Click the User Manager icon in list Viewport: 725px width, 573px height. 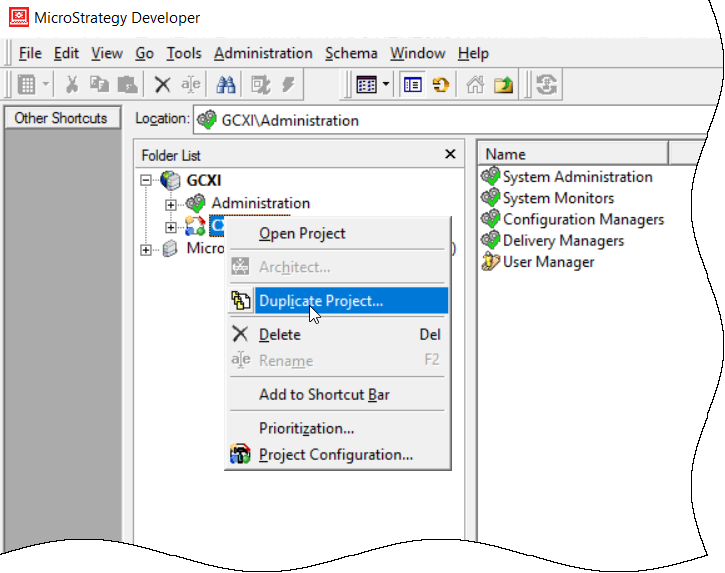490,262
